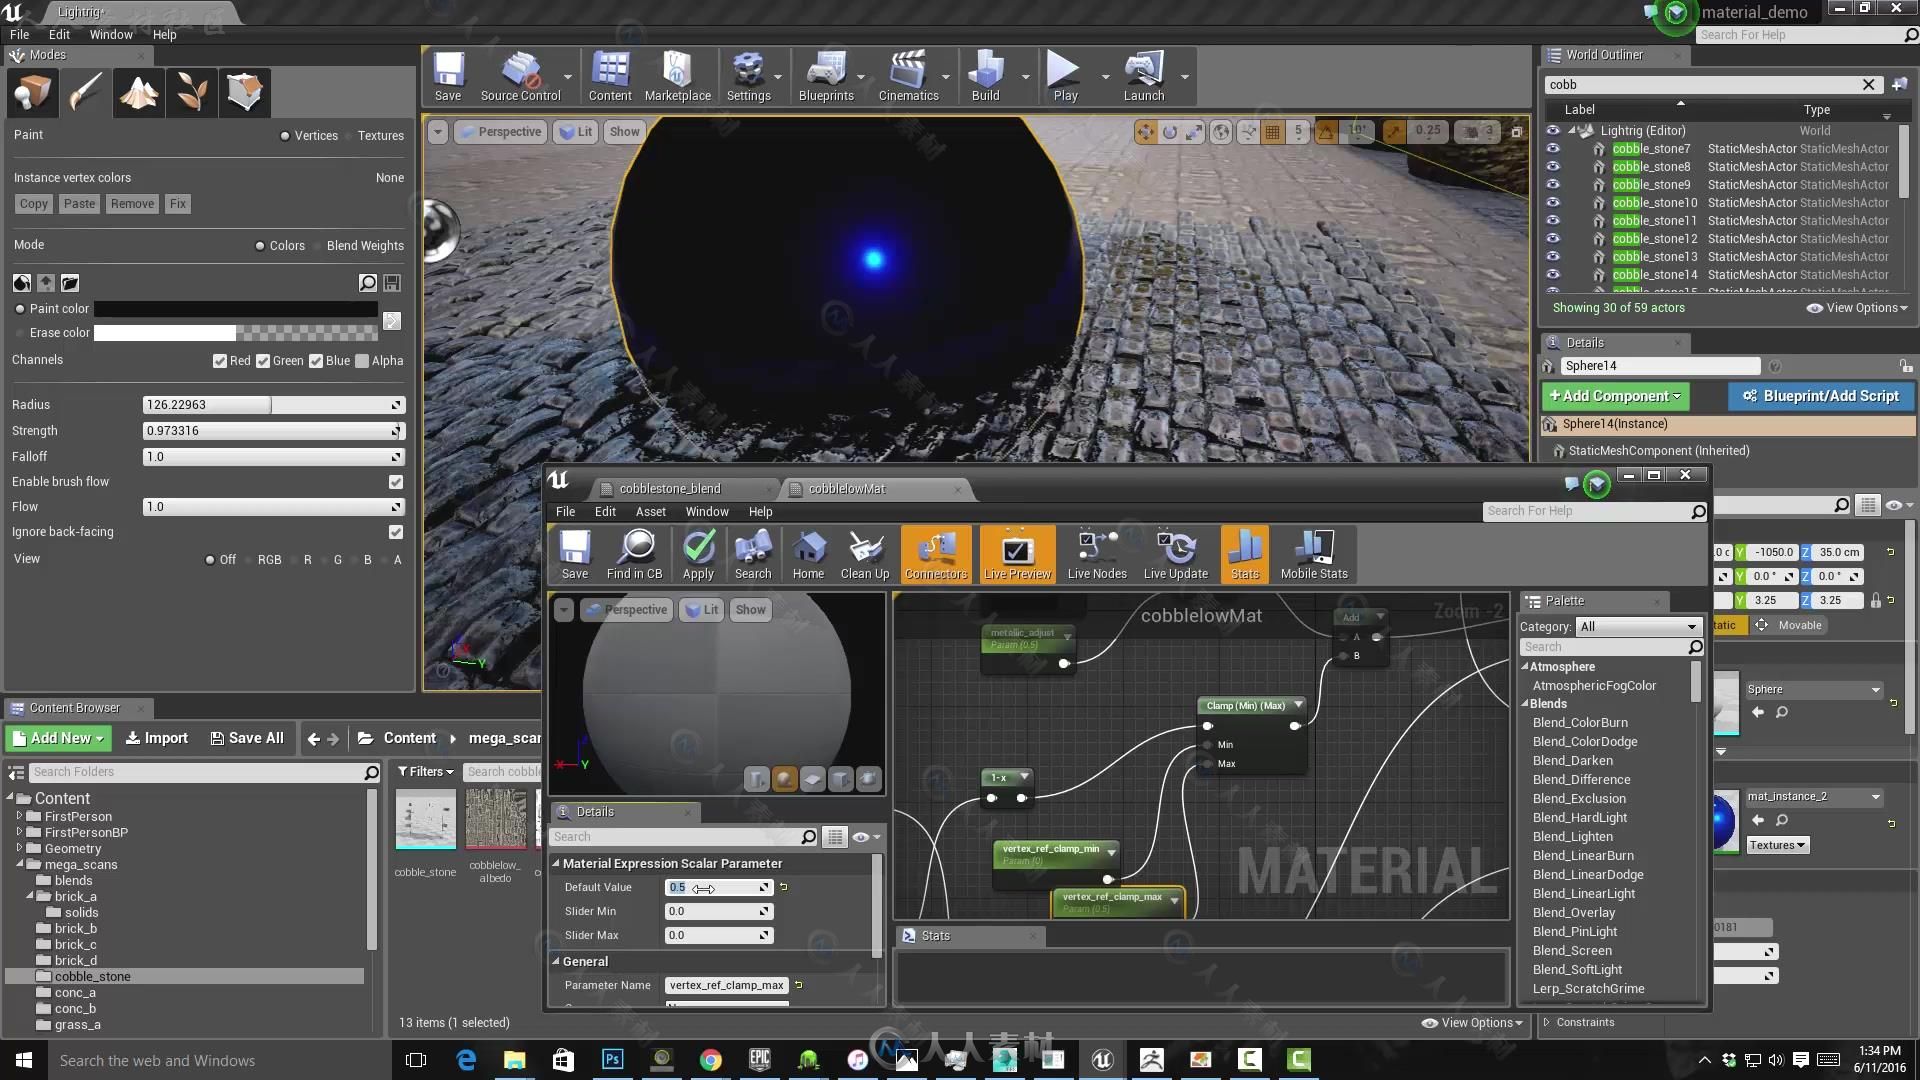Click the Paint color swatch

[x=236, y=309]
